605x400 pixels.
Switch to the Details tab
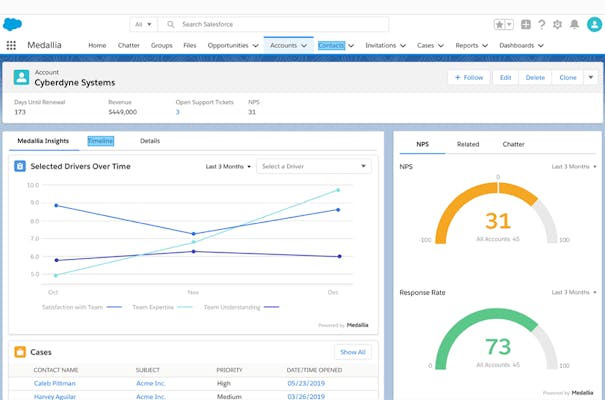tap(150, 141)
